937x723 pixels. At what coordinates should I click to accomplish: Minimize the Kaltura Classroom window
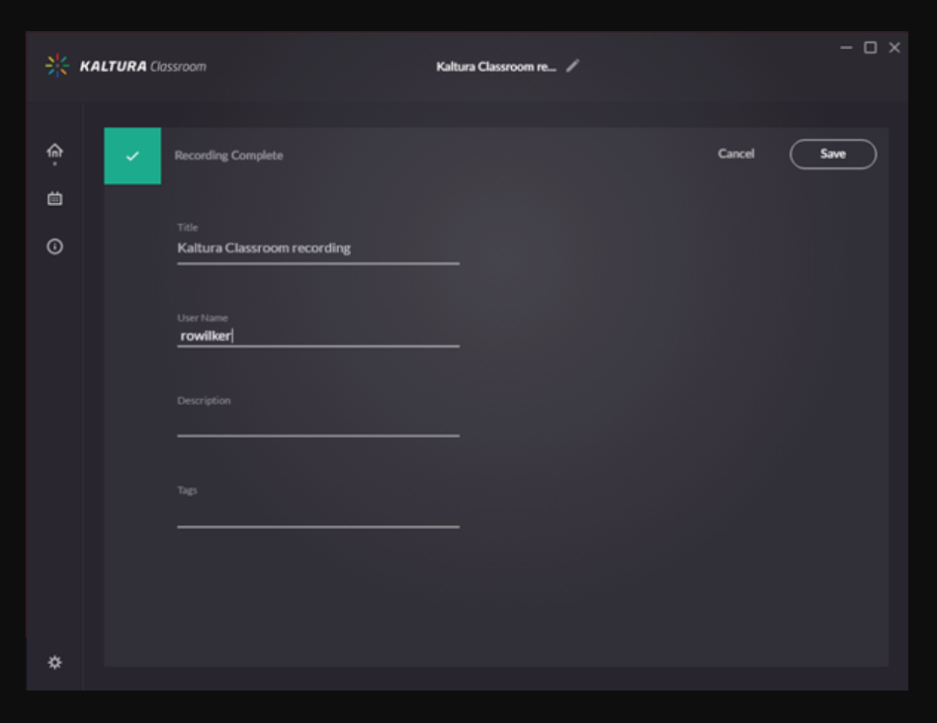[846, 47]
